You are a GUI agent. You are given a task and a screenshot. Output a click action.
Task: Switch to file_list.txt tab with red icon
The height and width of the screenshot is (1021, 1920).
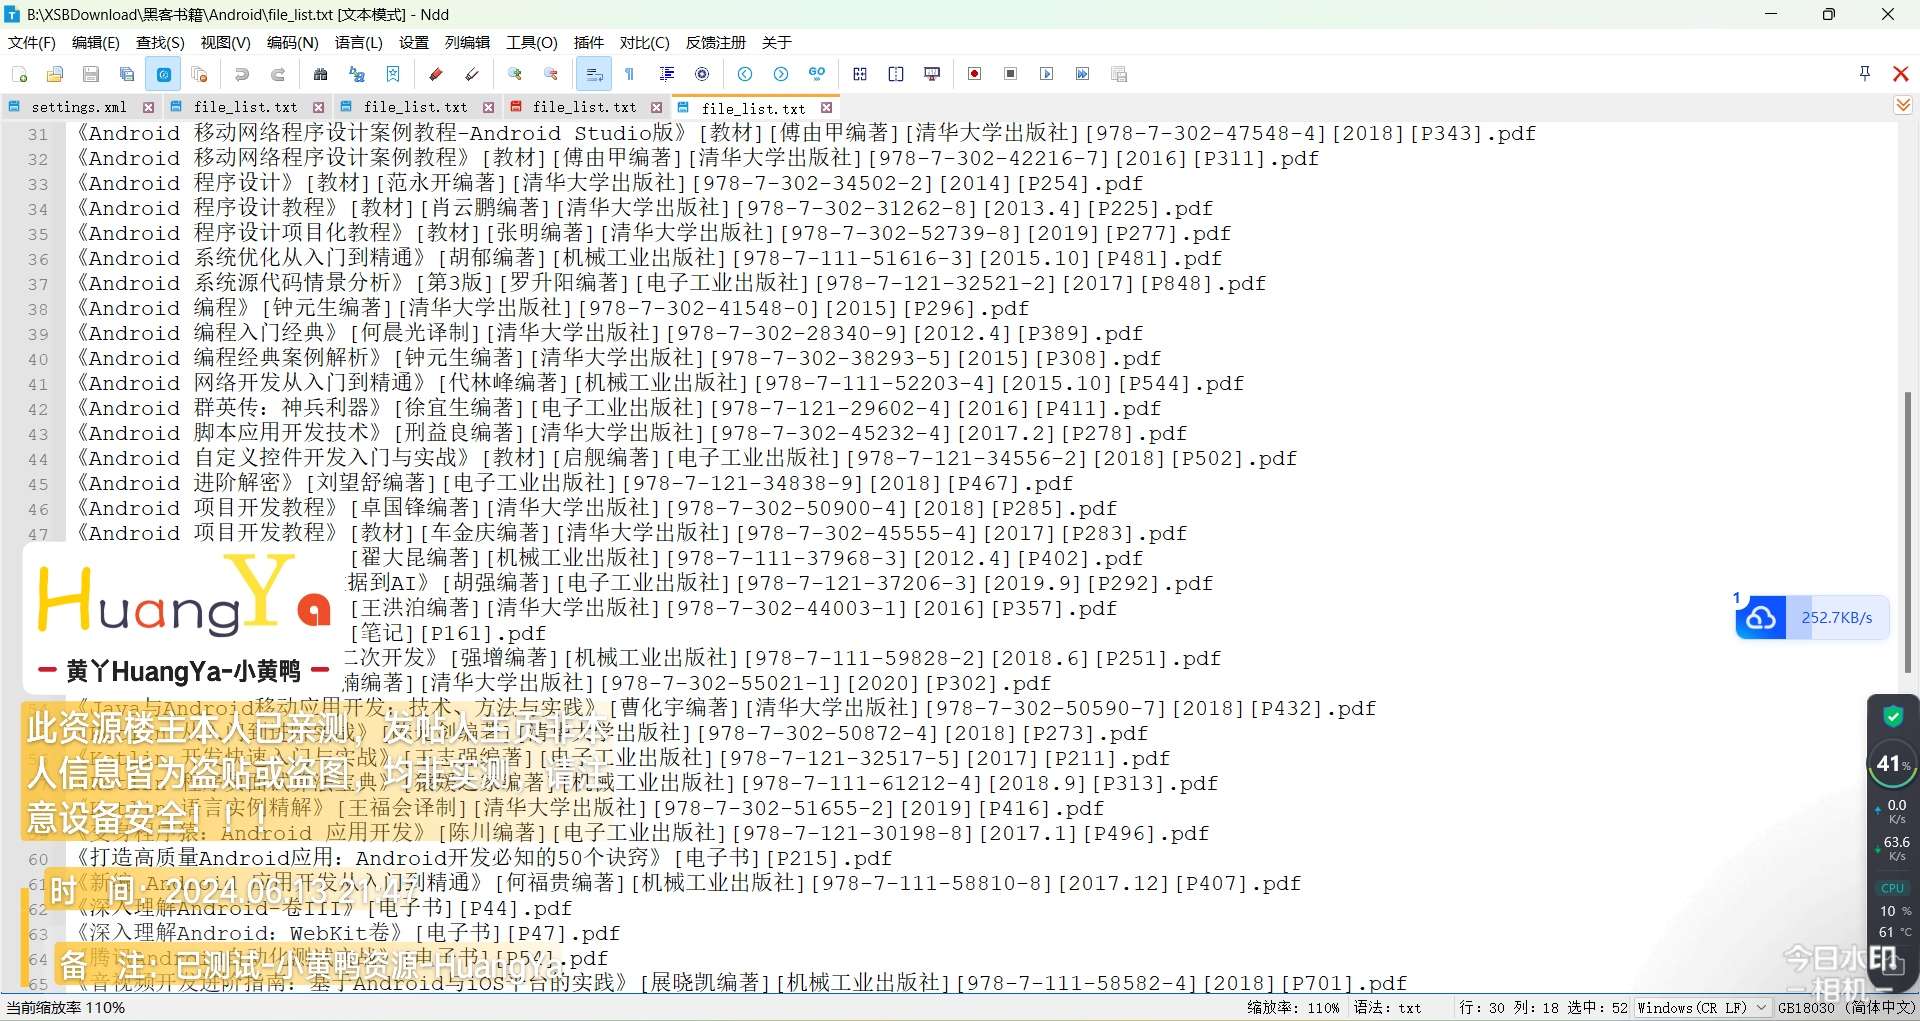tap(584, 107)
